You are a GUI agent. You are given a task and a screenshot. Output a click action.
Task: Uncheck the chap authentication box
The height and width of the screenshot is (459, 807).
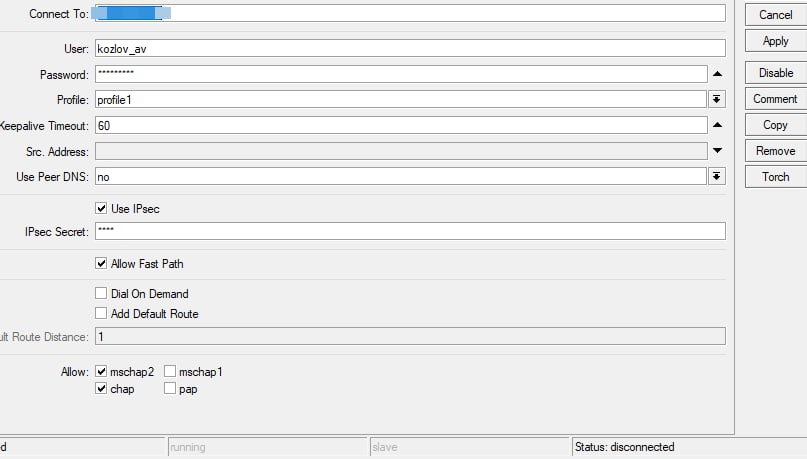pos(101,389)
